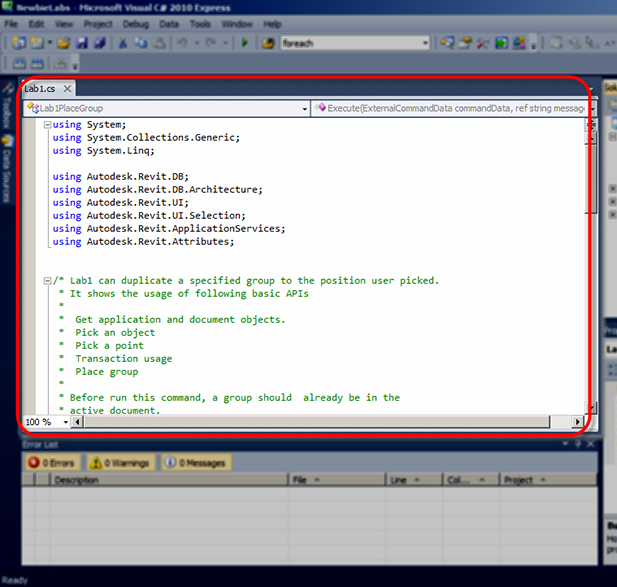This screenshot has width=617, height=587.
Task: Click the code line 'using System.Linq;'
Action: coord(103,151)
